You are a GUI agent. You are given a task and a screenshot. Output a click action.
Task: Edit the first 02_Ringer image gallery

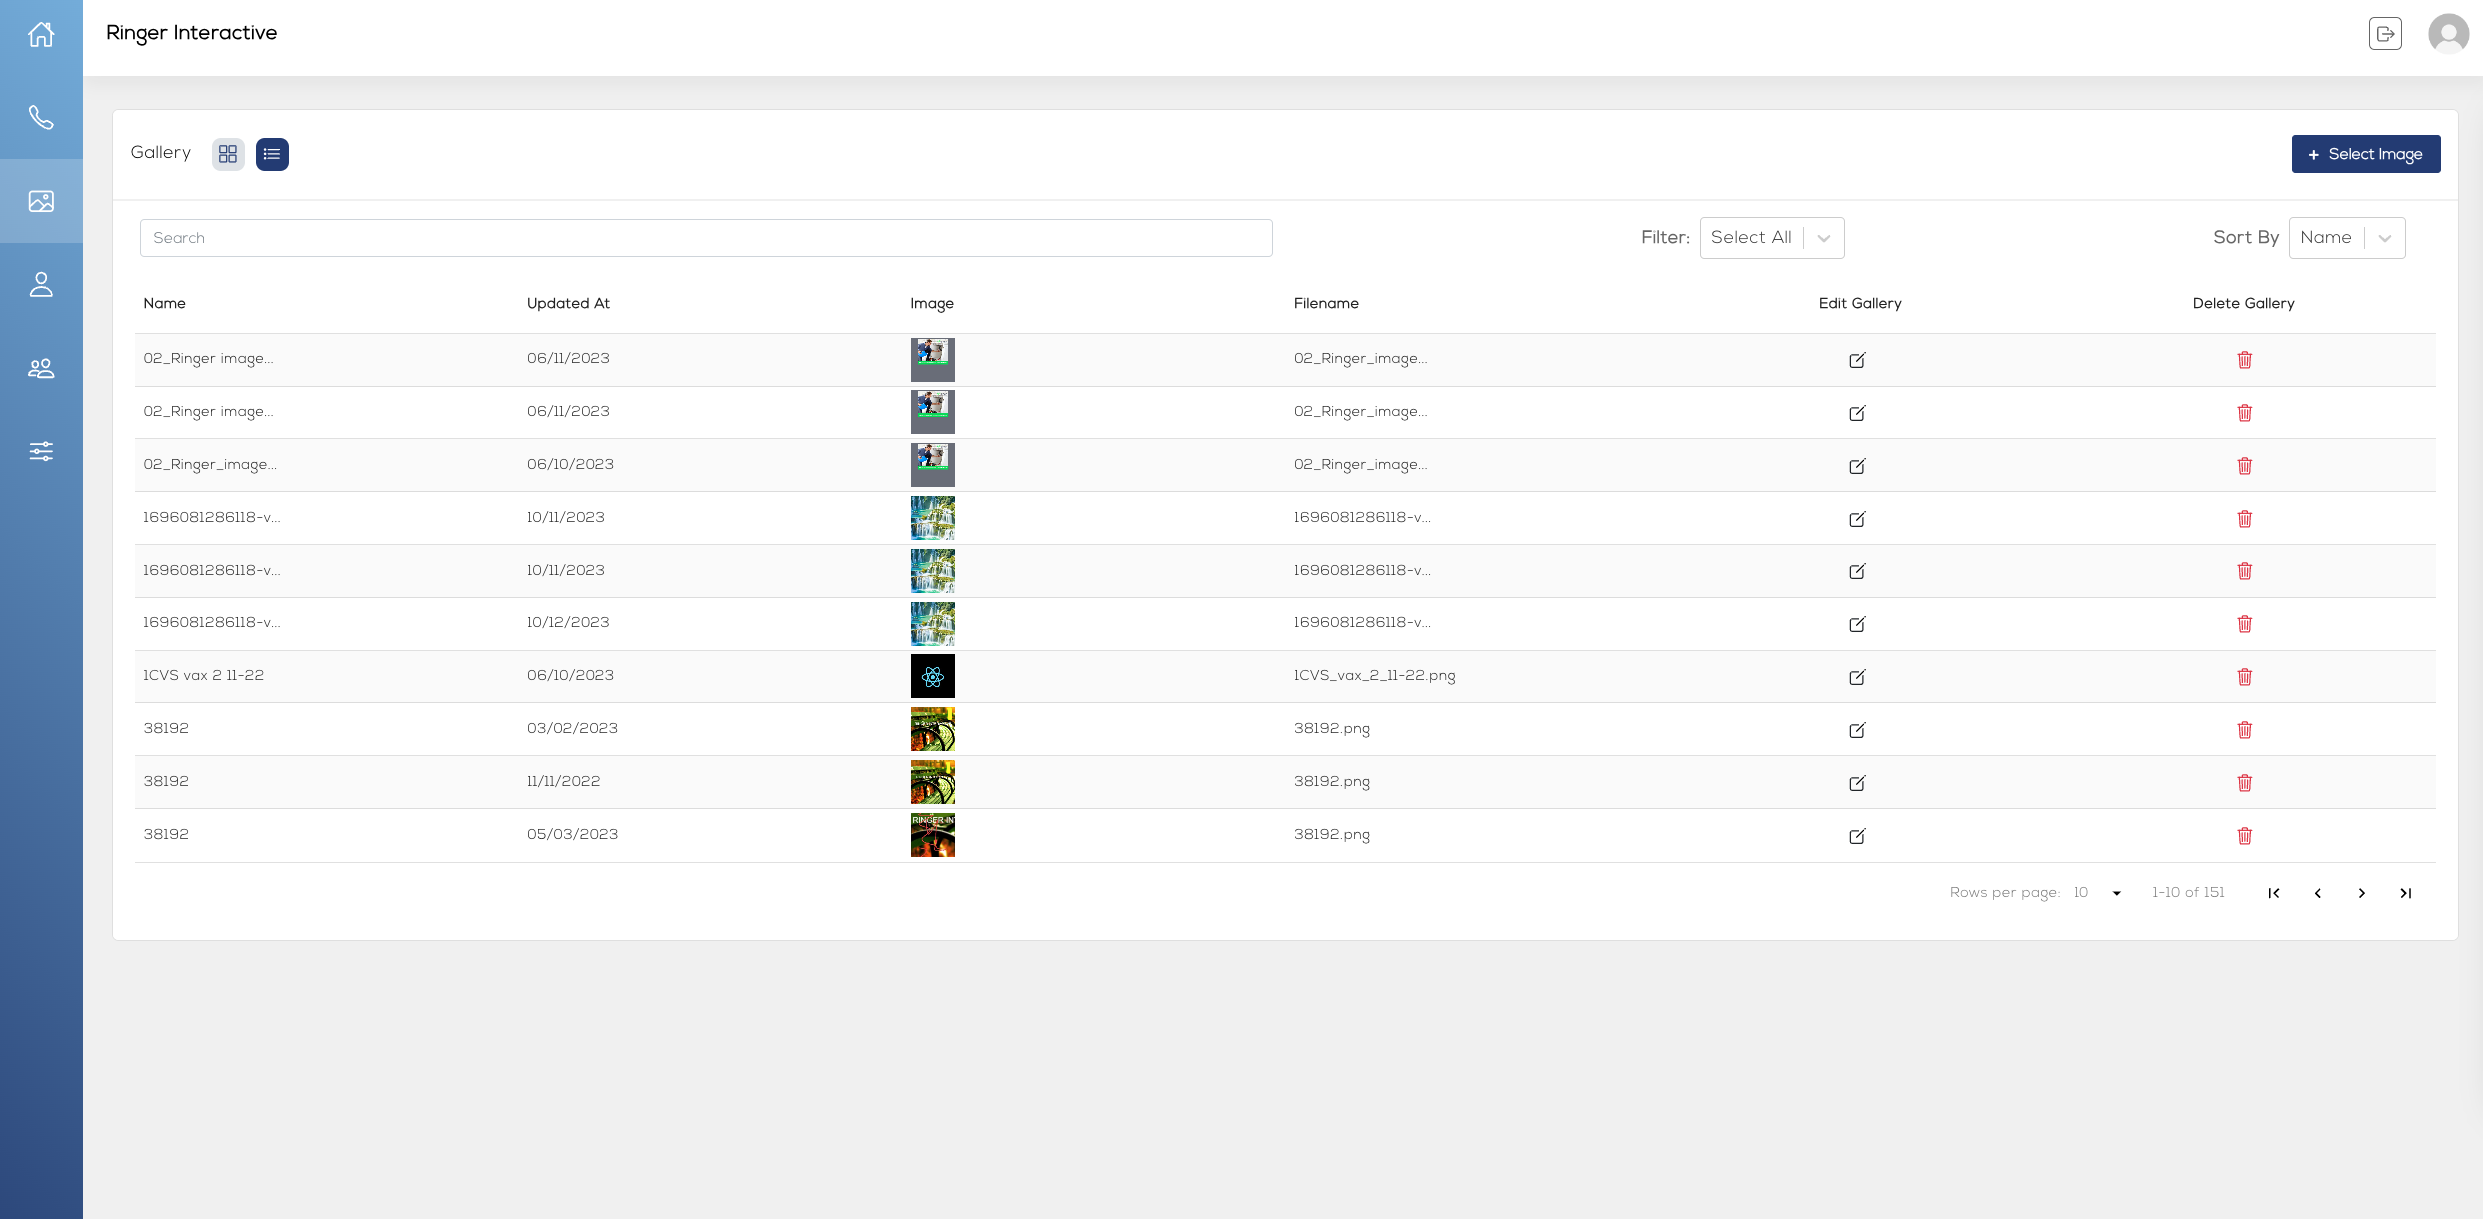point(1857,360)
